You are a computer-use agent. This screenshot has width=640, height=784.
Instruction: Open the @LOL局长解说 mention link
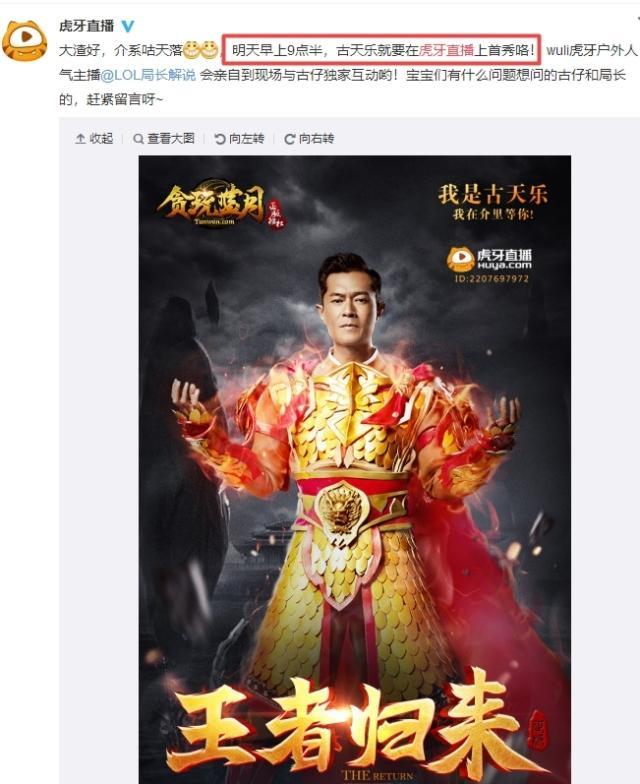click(x=148, y=75)
